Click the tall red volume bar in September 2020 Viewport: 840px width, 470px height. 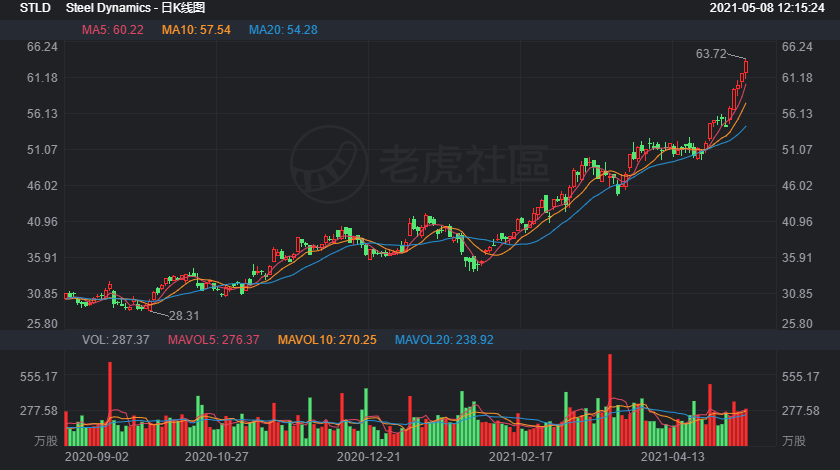110,404
